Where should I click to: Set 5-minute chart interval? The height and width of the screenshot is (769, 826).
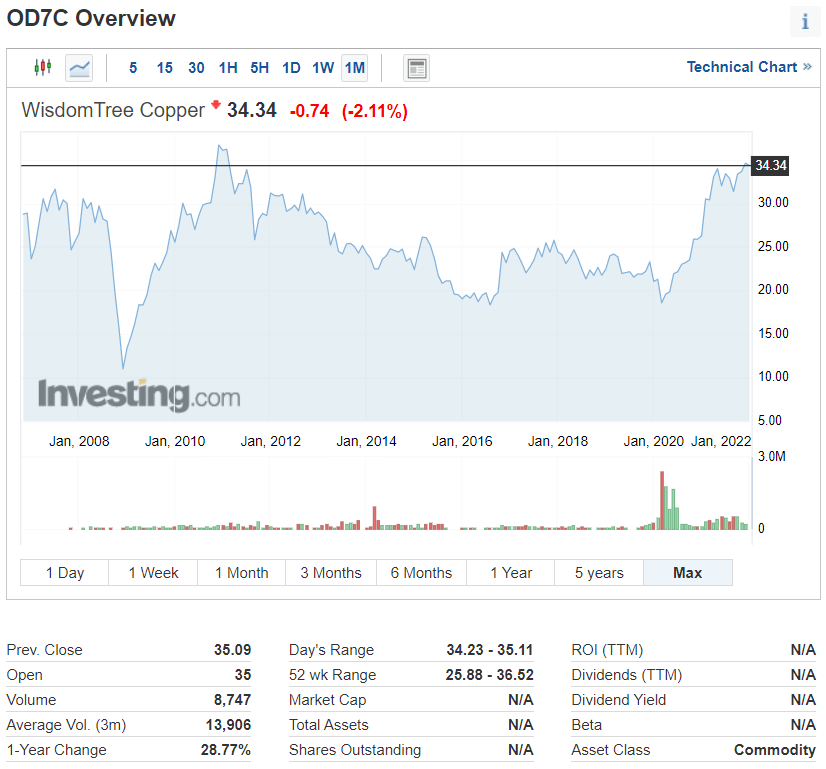[133, 68]
